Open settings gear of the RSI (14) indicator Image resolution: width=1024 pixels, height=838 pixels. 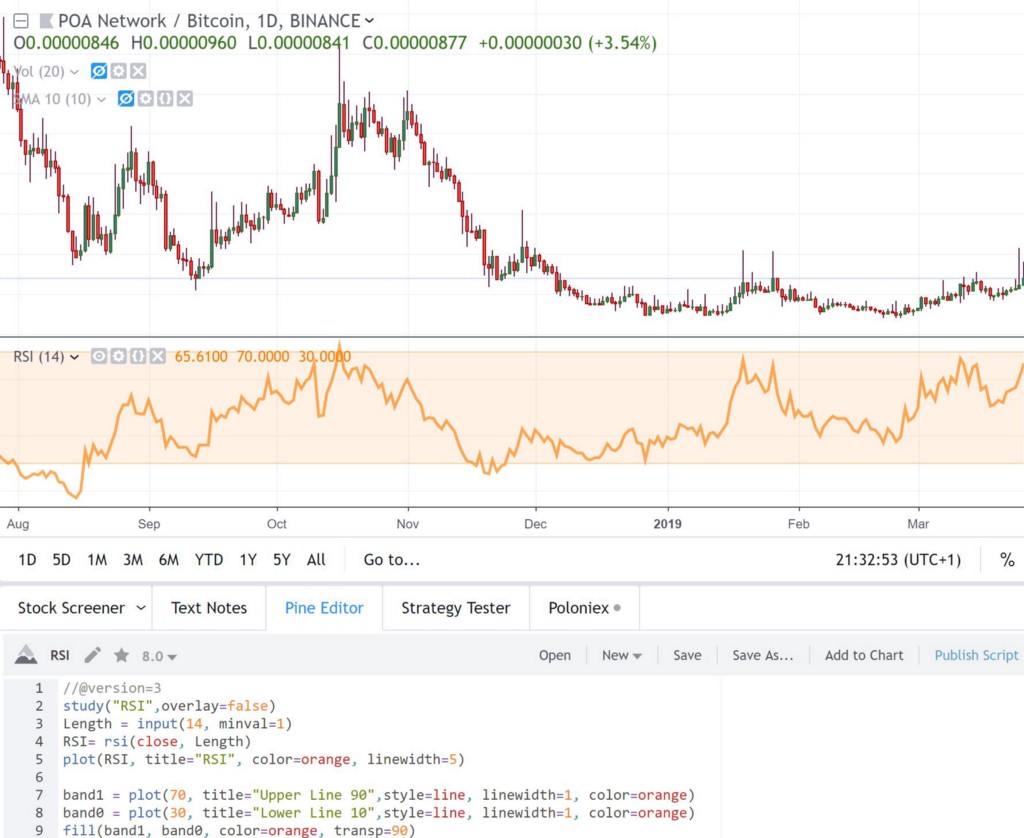click(x=118, y=356)
